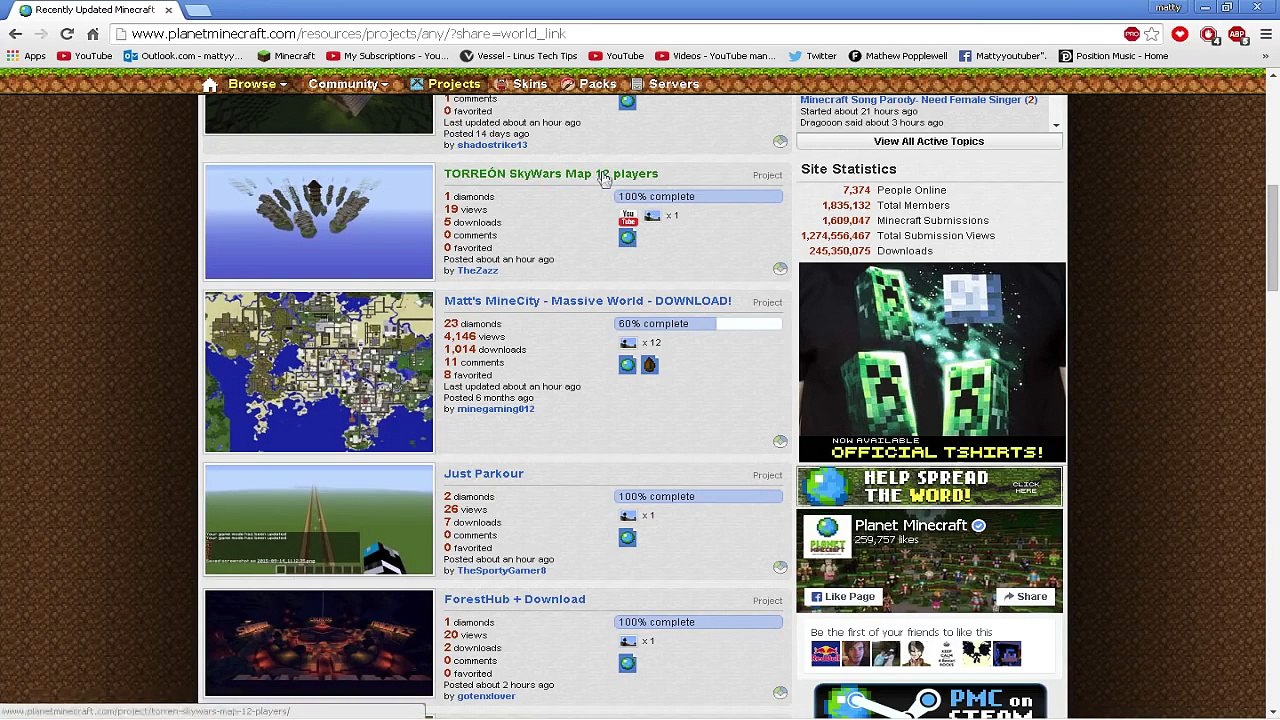Click world download icon on Just Parkour

pyautogui.click(x=627, y=538)
